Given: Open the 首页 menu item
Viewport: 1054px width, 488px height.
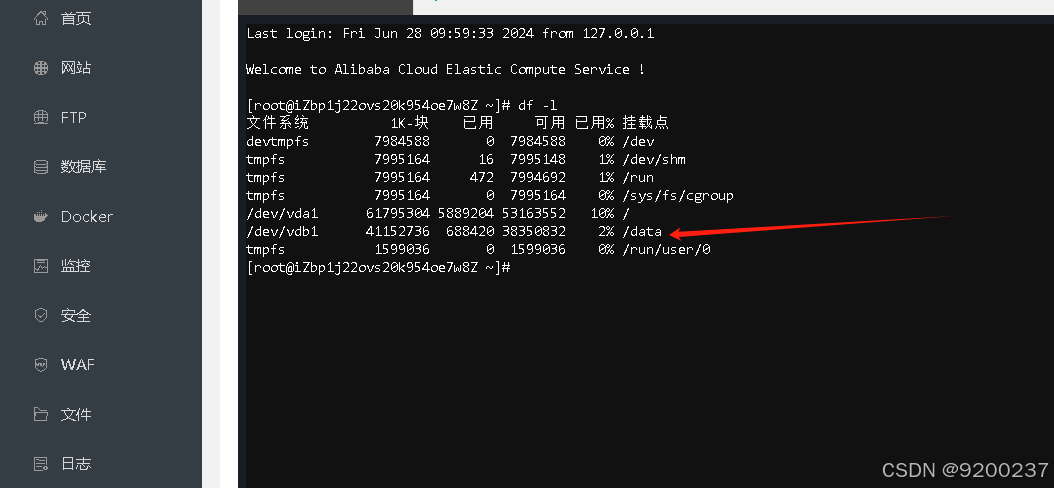Looking at the screenshot, I should pyautogui.click(x=76, y=18).
